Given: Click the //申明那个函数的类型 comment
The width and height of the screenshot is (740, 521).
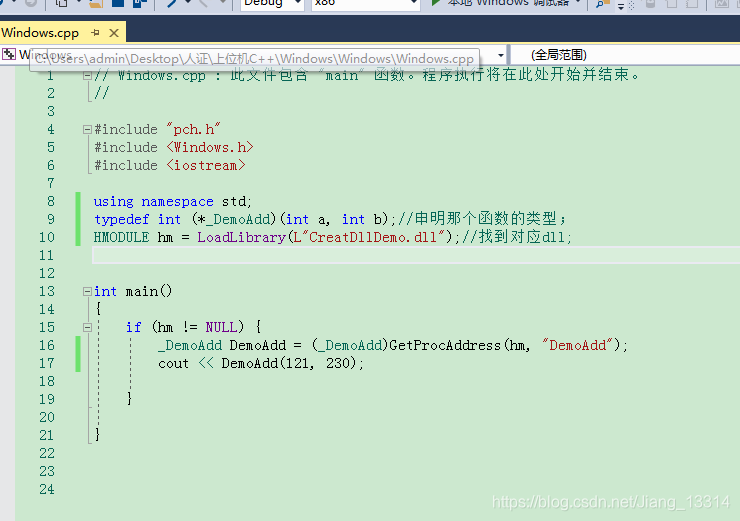Looking at the screenshot, I should (481, 219).
